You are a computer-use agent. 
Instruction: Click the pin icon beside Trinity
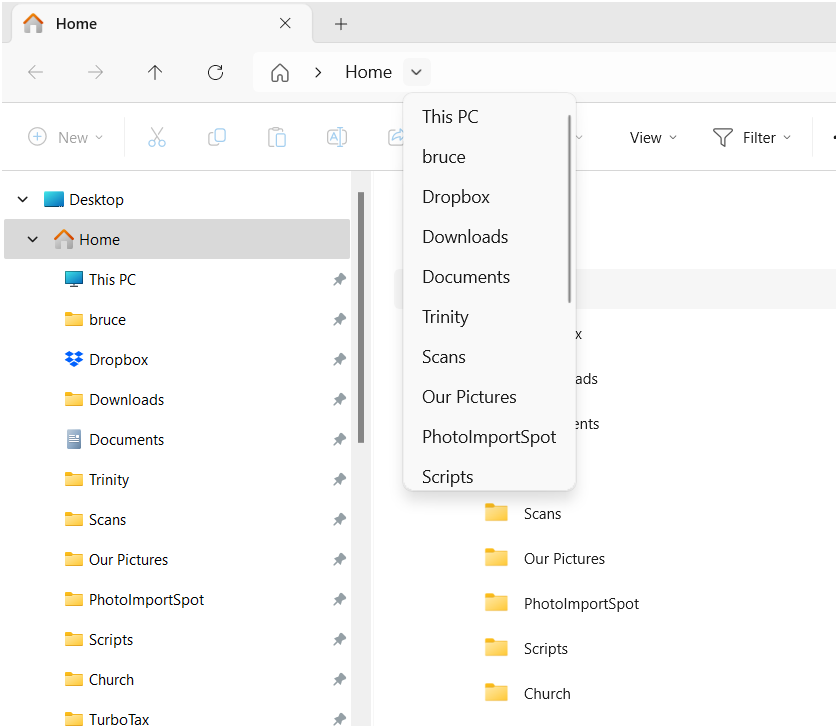(x=339, y=479)
